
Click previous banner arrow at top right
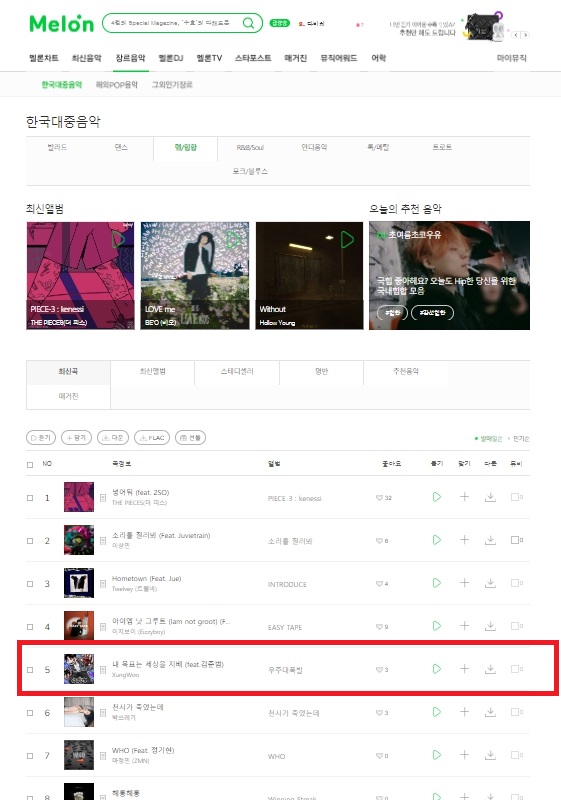[x=516, y=35]
